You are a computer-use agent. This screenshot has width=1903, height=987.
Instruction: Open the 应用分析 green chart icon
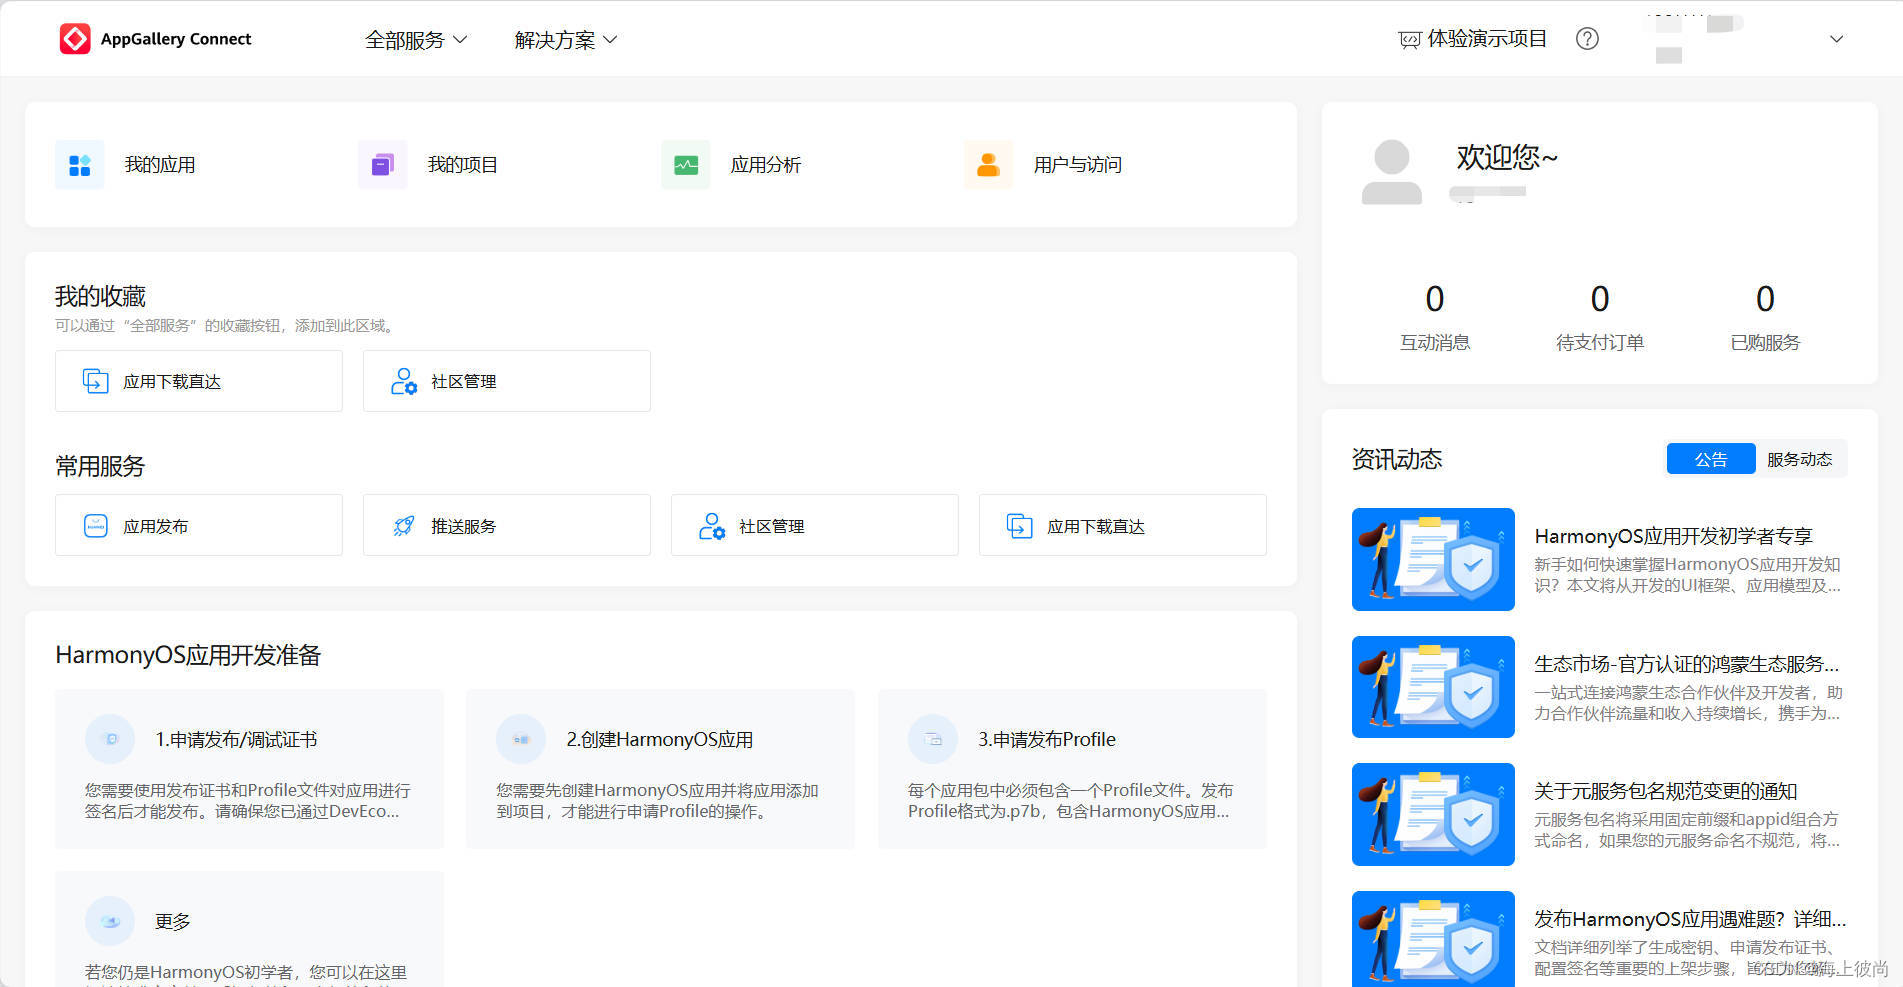[x=686, y=165]
